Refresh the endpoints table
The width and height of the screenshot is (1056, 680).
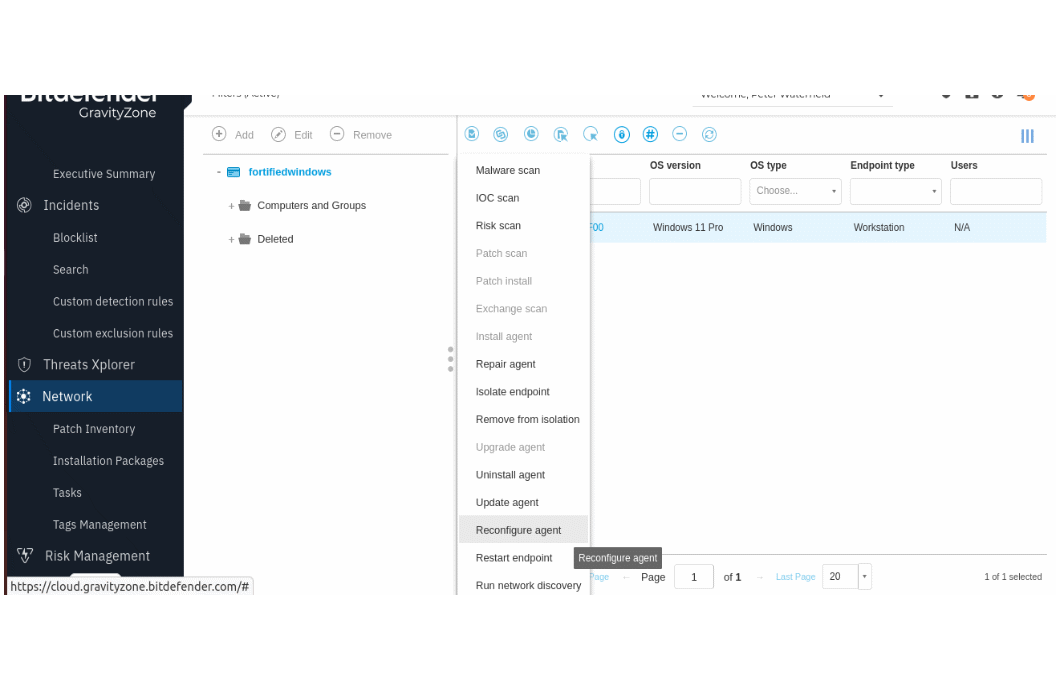pos(709,134)
